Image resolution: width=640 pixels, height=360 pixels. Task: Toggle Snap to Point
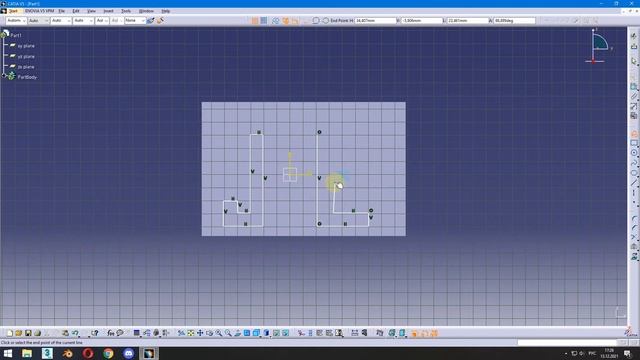[x=264, y=20]
